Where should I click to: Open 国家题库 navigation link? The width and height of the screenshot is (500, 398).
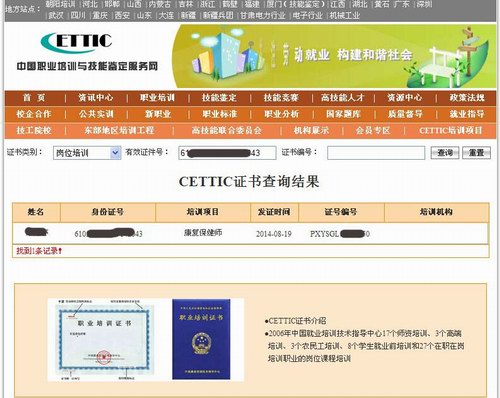point(343,114)
